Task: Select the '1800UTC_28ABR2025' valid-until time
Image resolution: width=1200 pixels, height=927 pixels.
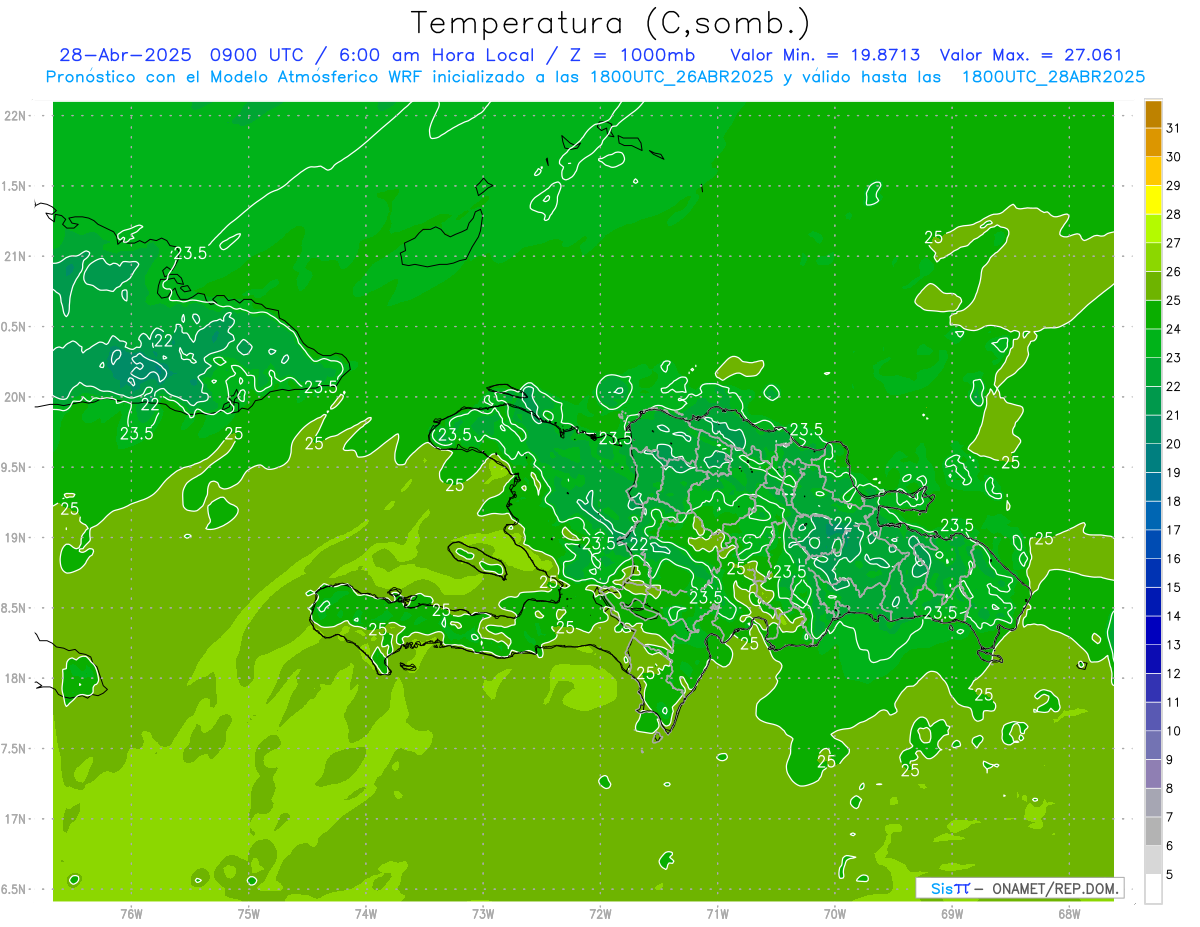Action: point(1053,77)
